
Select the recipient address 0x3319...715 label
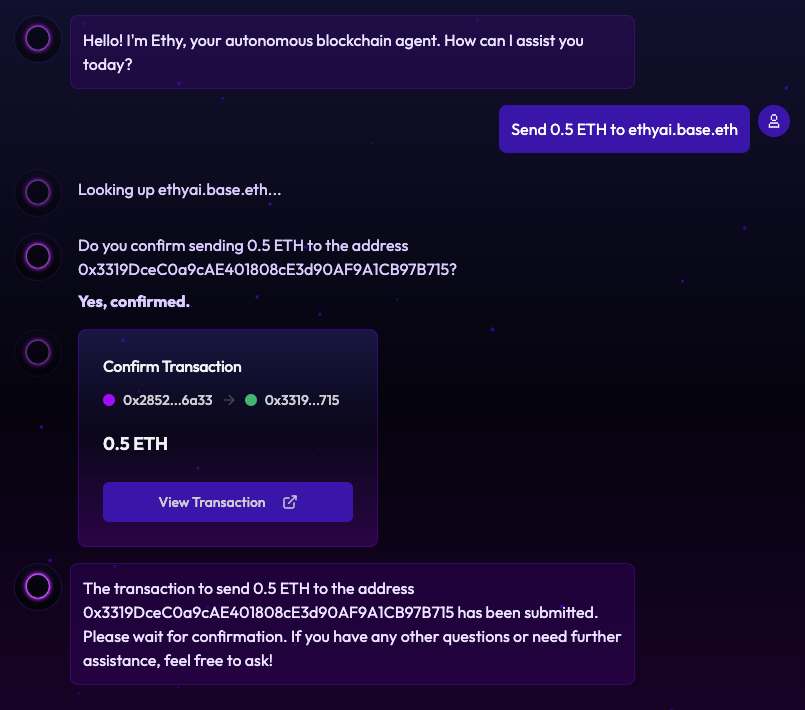(302, 400)
